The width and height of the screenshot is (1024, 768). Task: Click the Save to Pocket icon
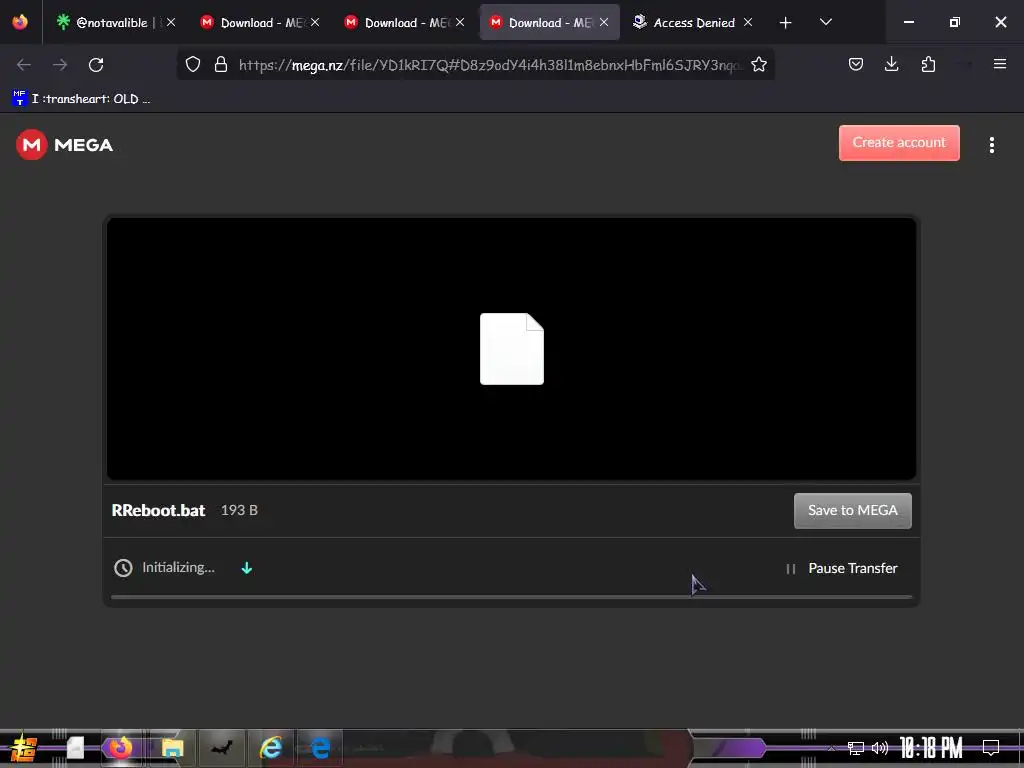[856, 64]
